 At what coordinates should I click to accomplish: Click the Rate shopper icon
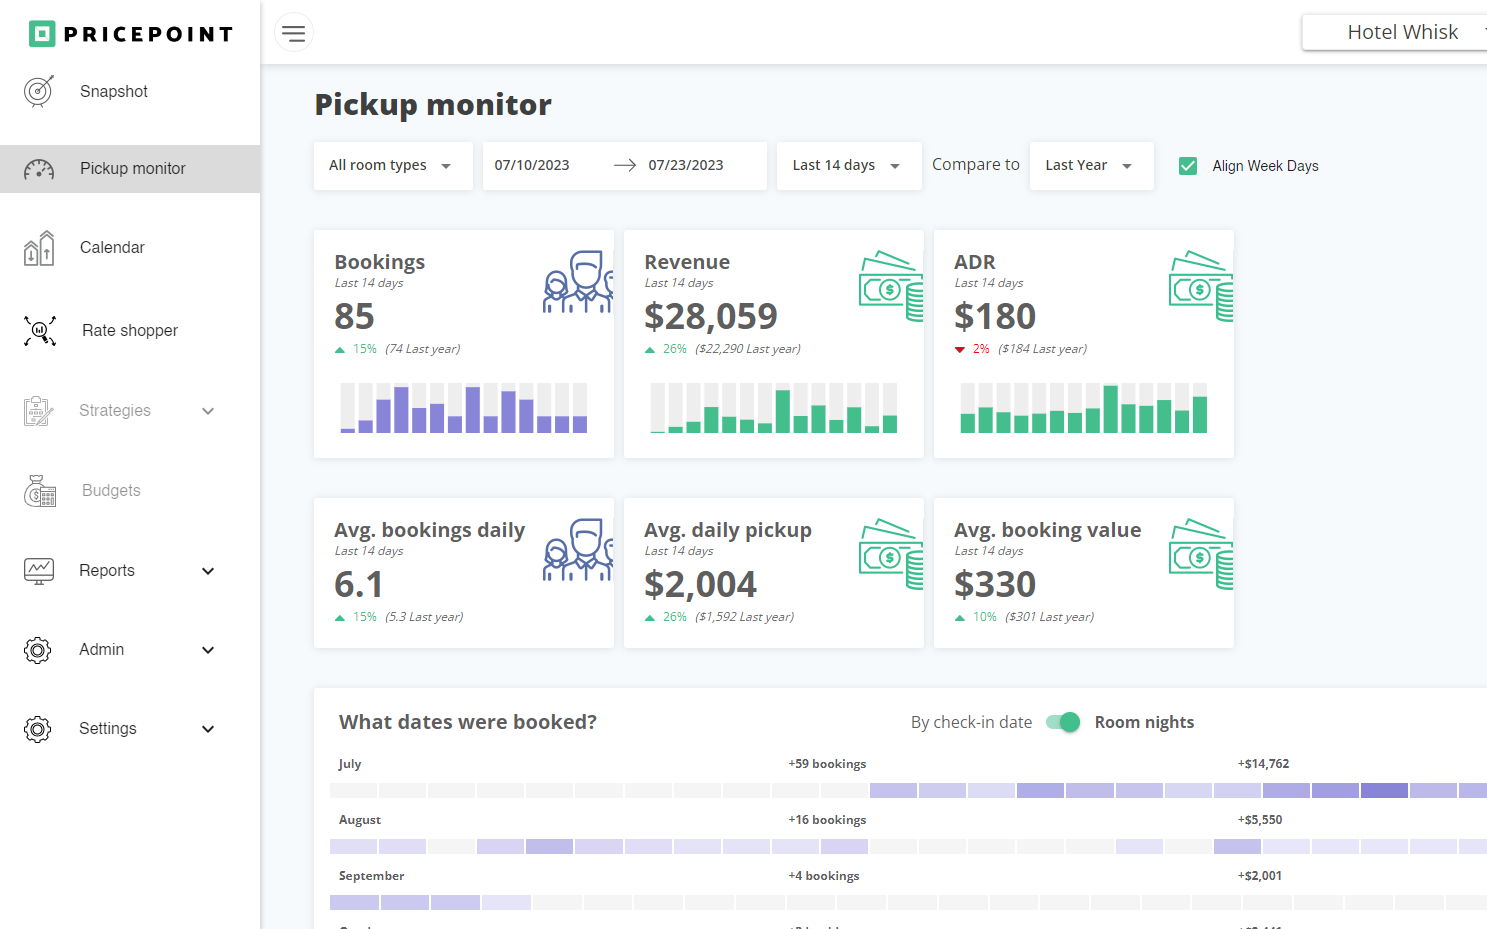point(39,330)
